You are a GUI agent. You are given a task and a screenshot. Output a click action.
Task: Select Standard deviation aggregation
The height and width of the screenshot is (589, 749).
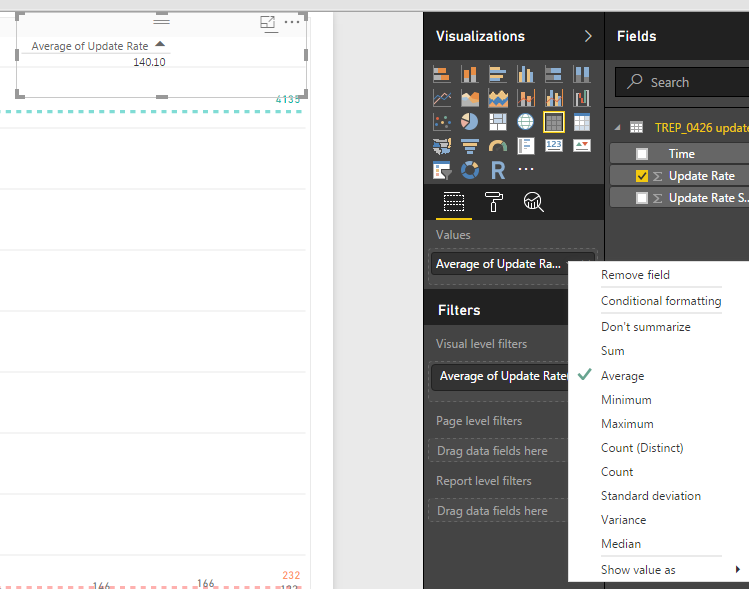[x=651, y=496]
